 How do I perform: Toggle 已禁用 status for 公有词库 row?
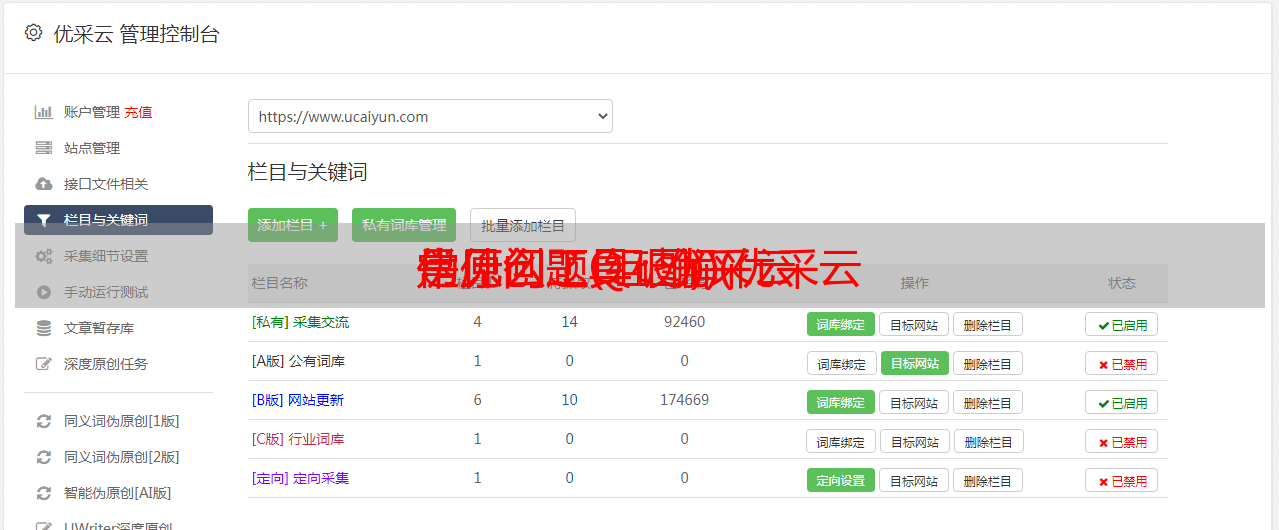pos(1121,363)
